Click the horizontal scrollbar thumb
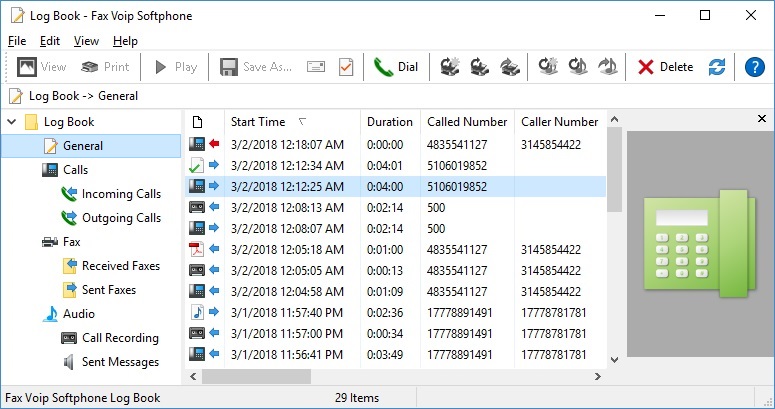Image resolution: width=775 pixels, height=409 pixels. tap(256, 376)
